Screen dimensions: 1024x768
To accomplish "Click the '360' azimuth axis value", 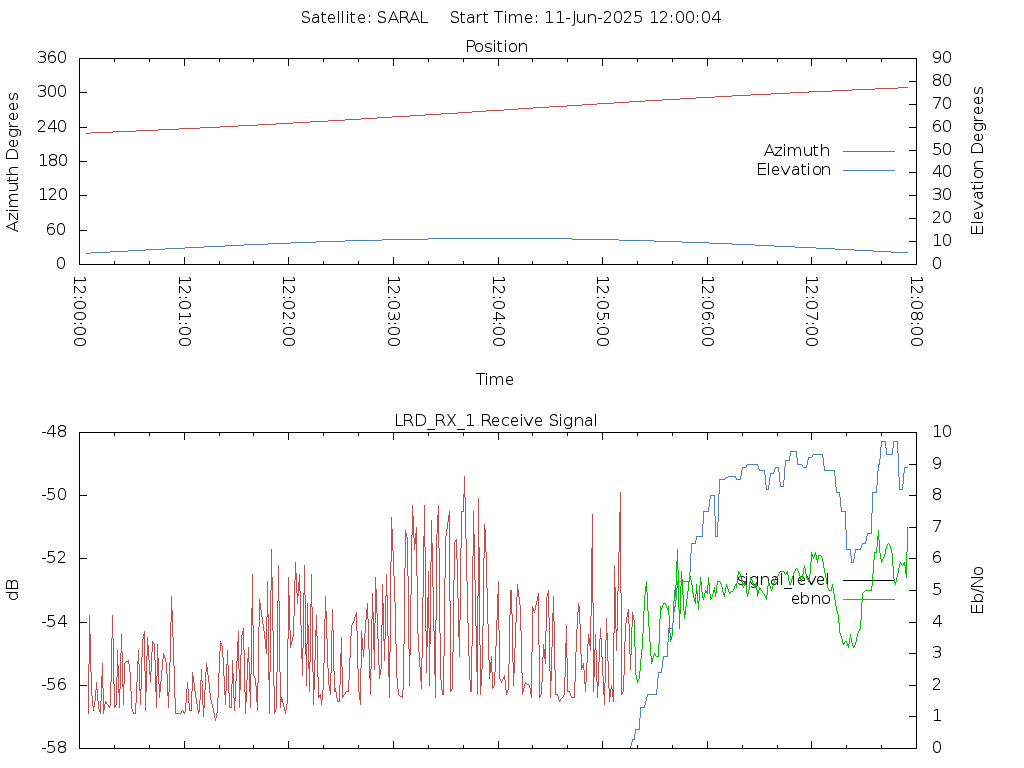I will tap(52, 57).
